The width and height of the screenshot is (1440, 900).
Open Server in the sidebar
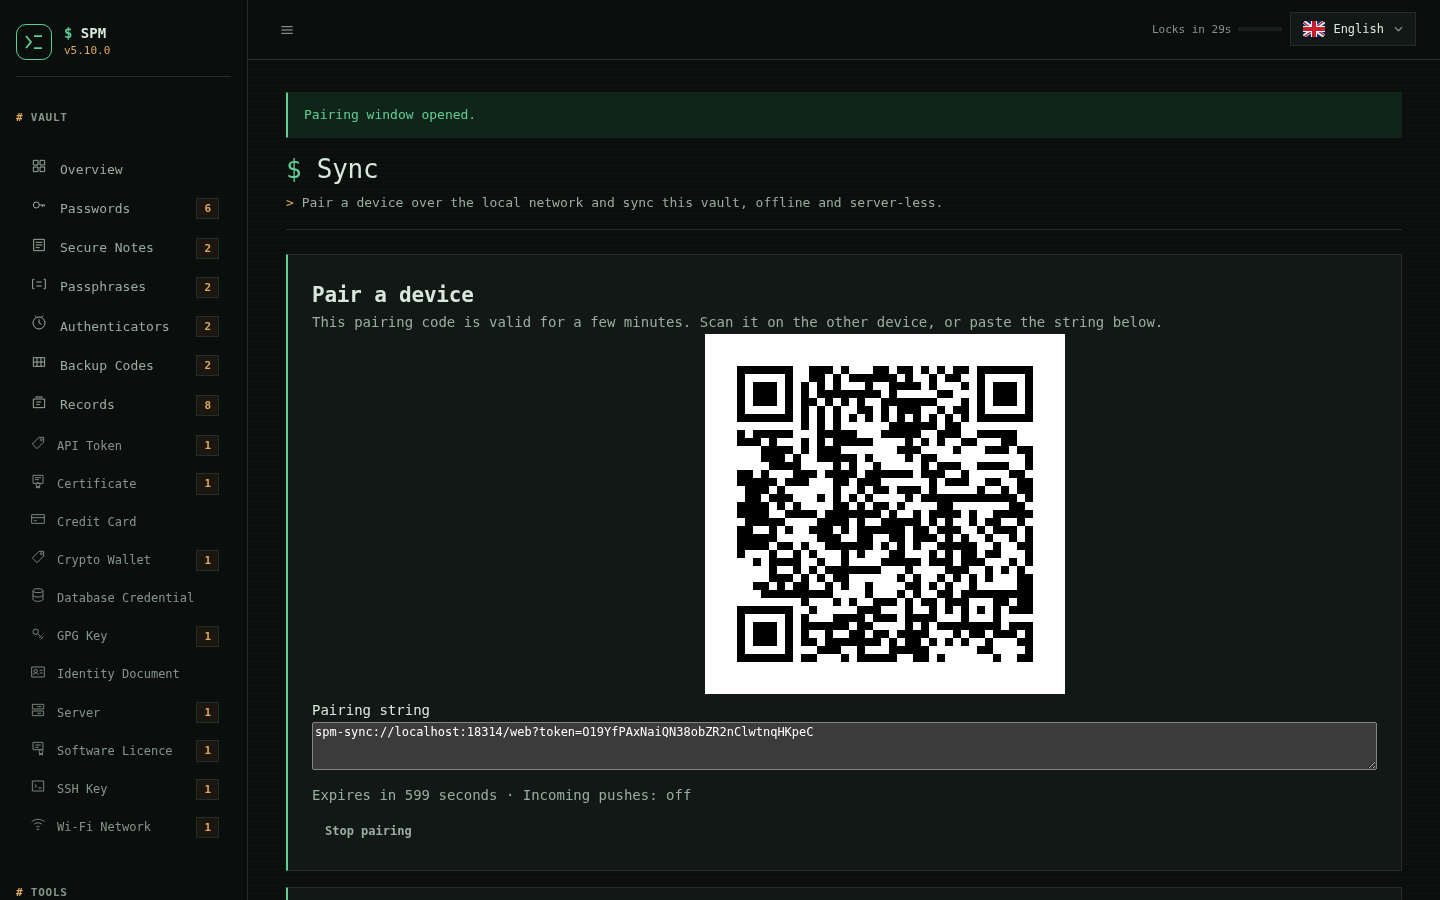click(x=124, y=712)
